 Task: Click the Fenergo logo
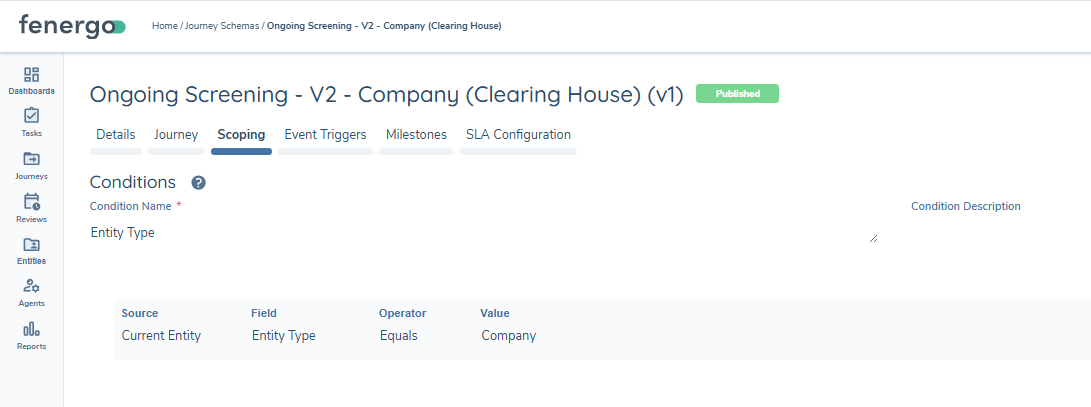pyautogui.click(x=72, y=26)
